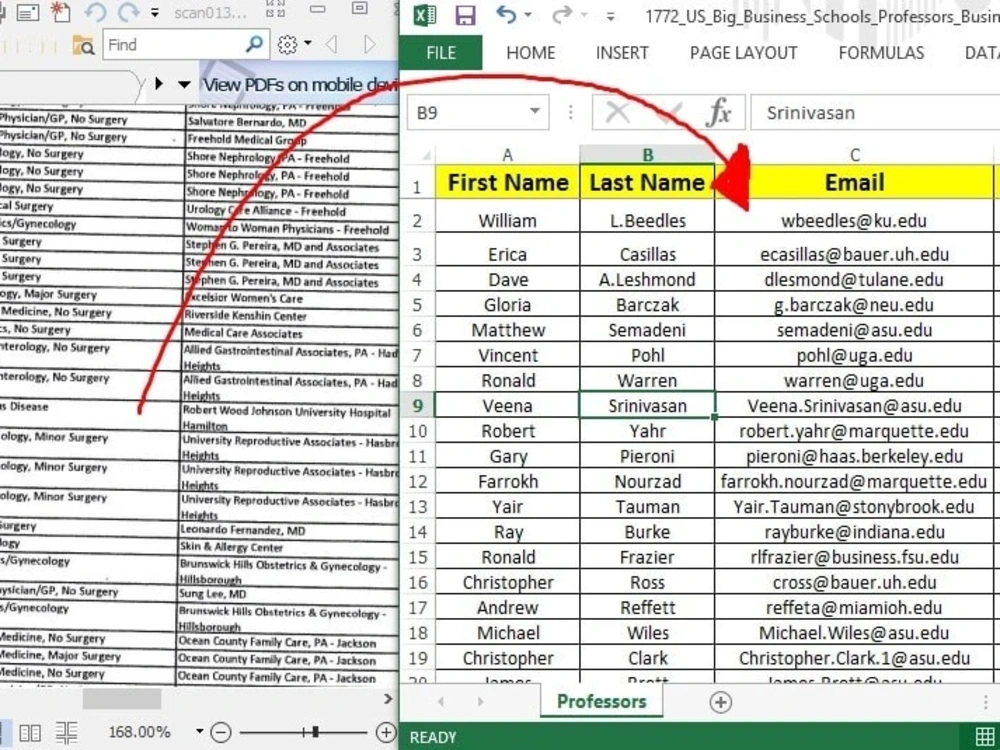Expand the Name Box dropdown arrow
Viewport: 1000px width, 750px height.
point(535,112)
